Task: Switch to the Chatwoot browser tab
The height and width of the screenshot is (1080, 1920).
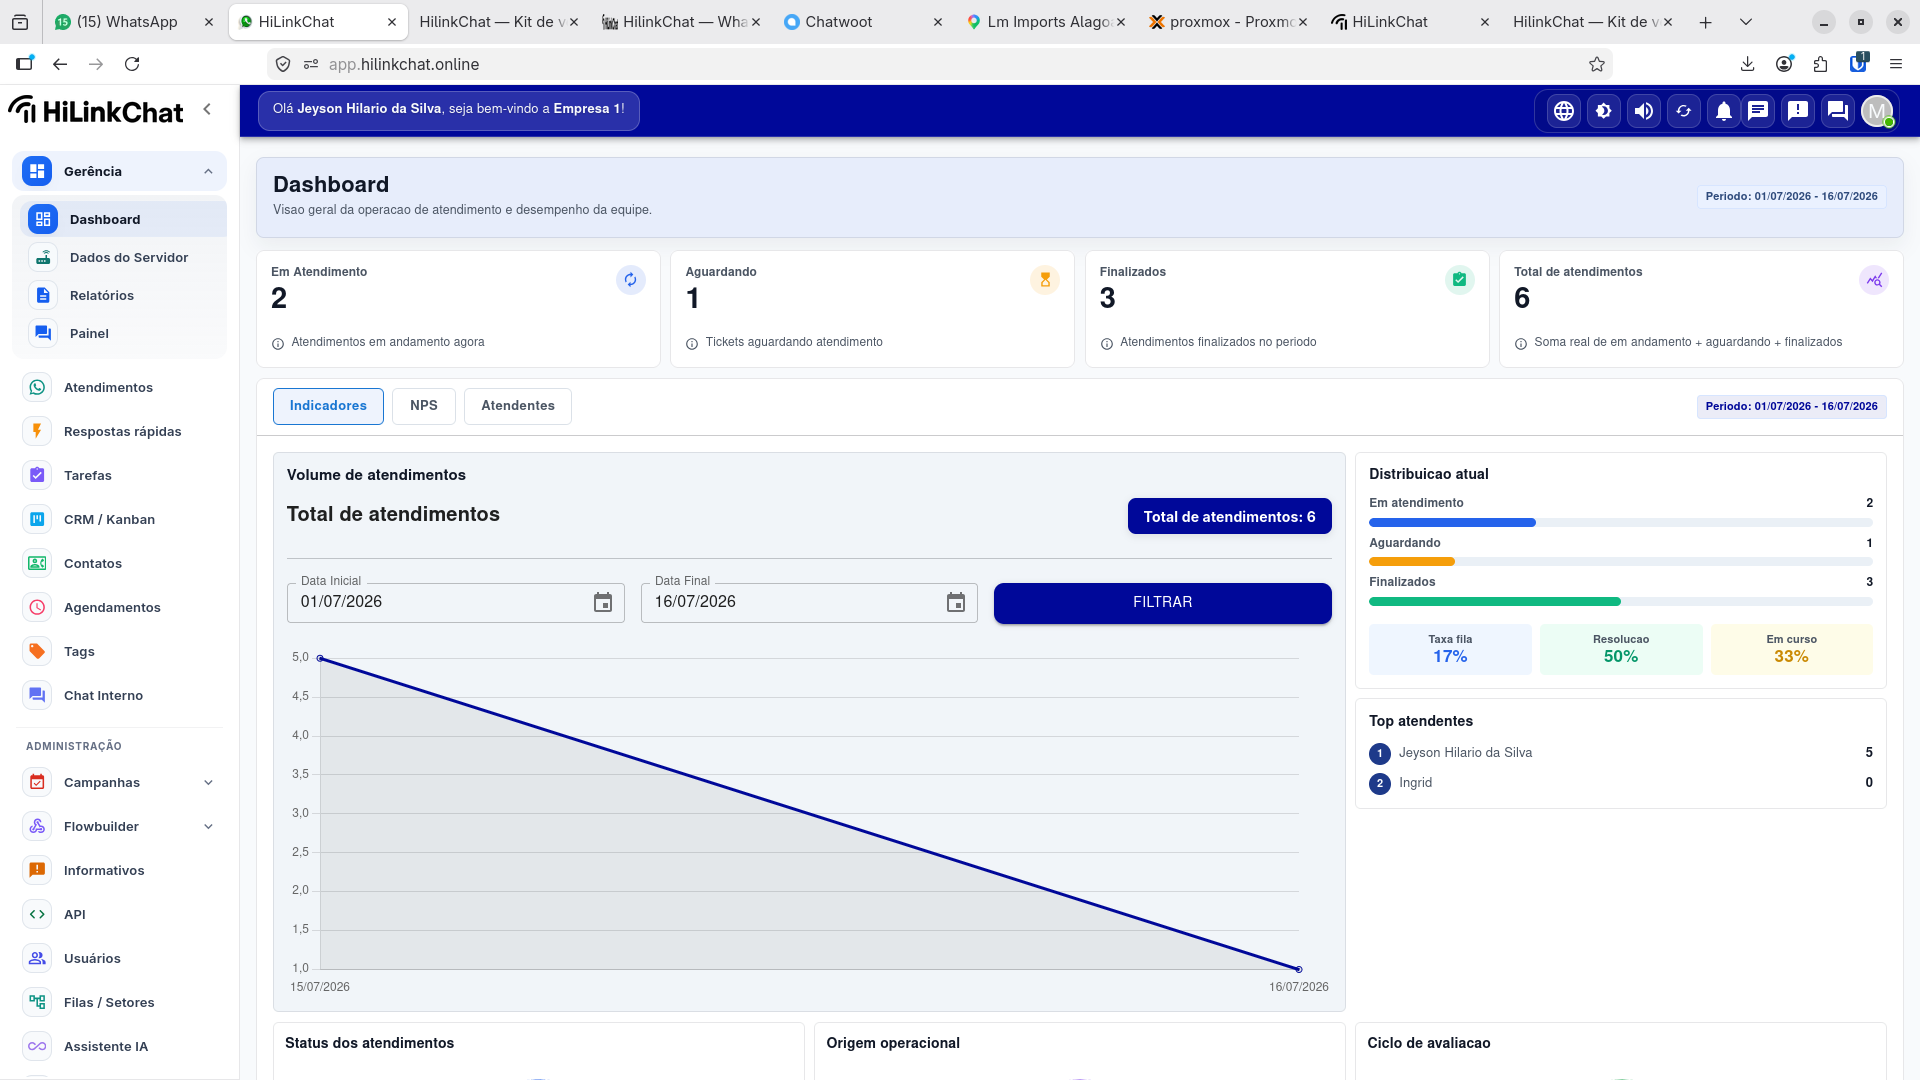Action: (x=864, y=22)
